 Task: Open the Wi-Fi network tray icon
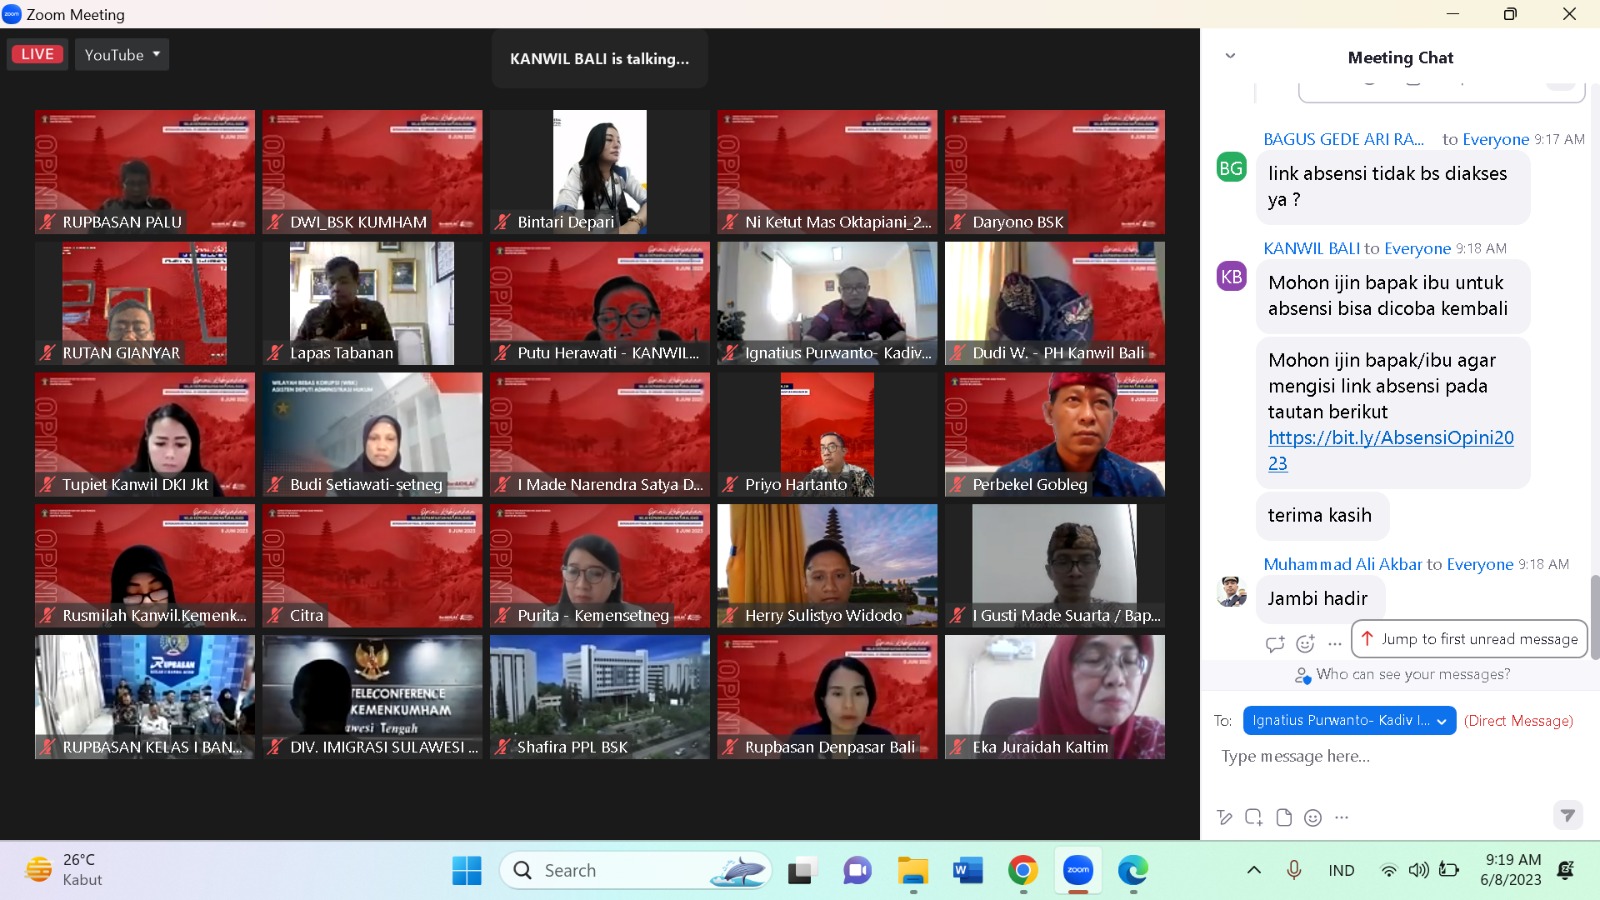pos(1389,870)
